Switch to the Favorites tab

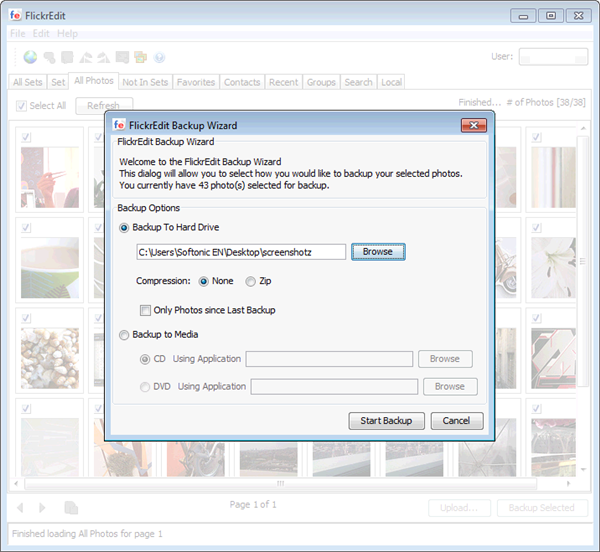[x=196, y=82]
